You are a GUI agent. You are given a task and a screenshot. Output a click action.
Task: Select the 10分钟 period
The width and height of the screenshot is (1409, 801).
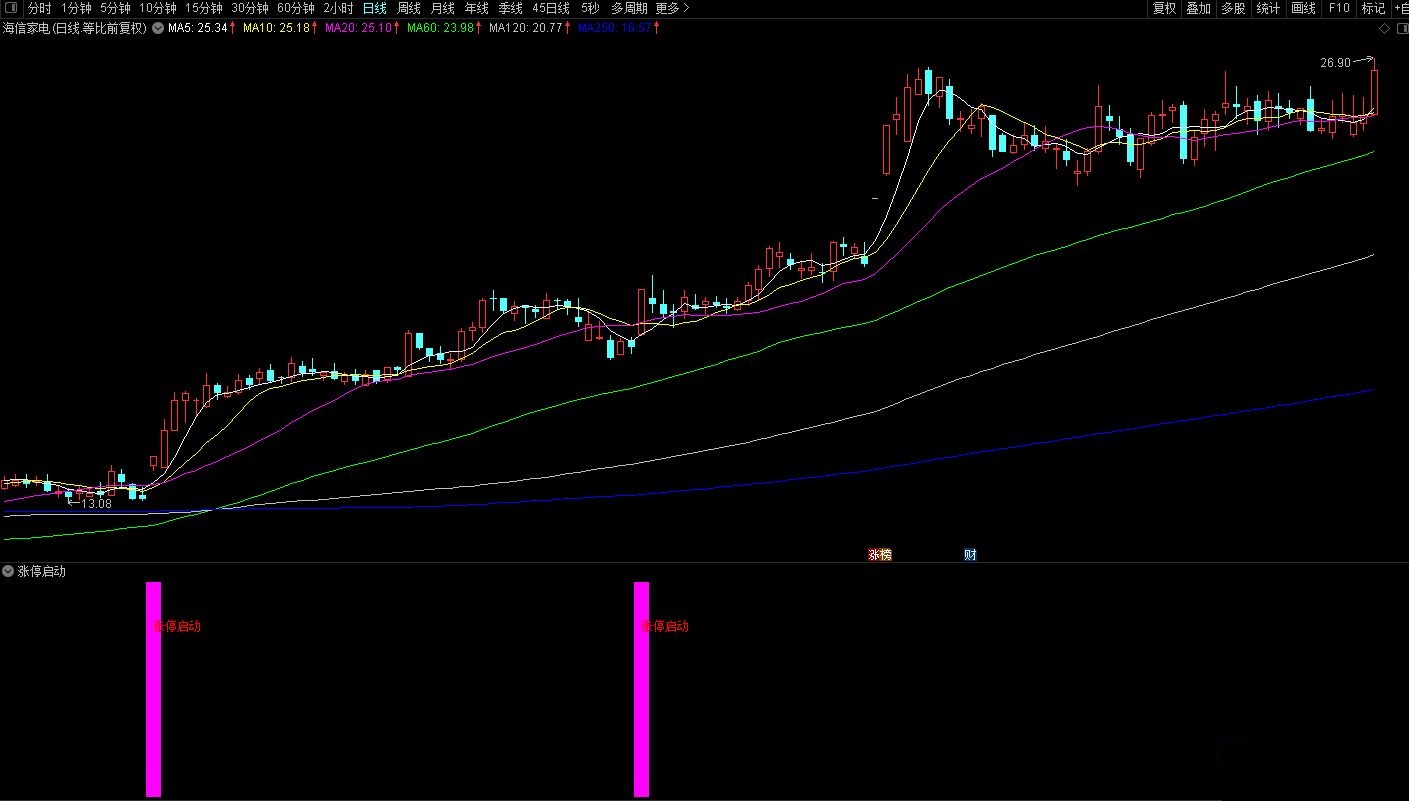coord(157,8)
